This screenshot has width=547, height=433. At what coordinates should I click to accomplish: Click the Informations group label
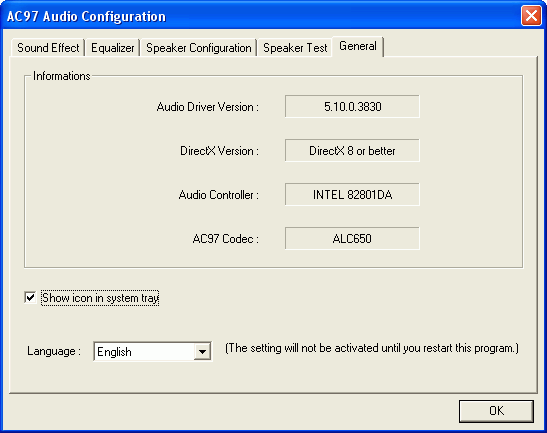(x=62, y=76)
